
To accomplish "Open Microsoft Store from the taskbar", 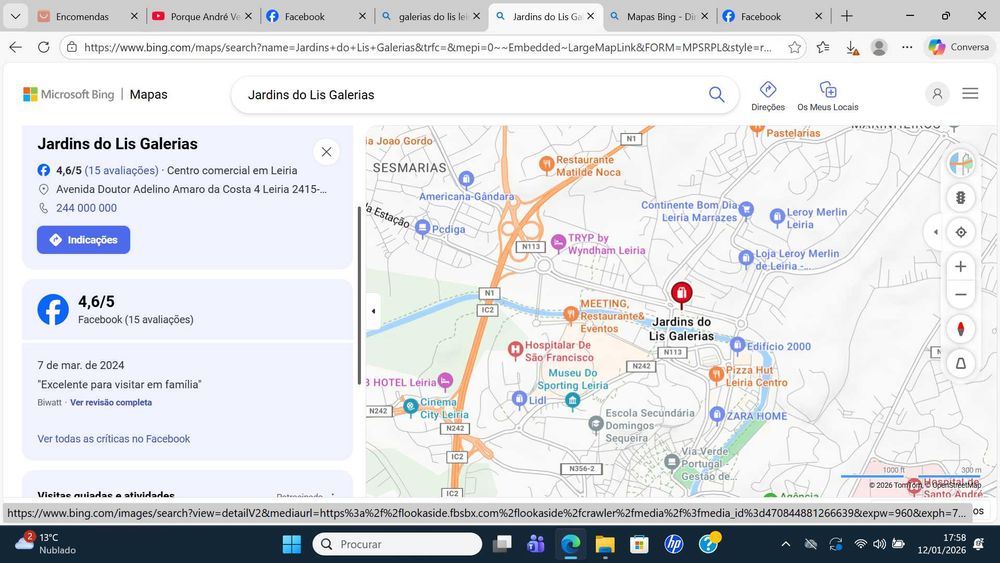I will click(639, 544).
